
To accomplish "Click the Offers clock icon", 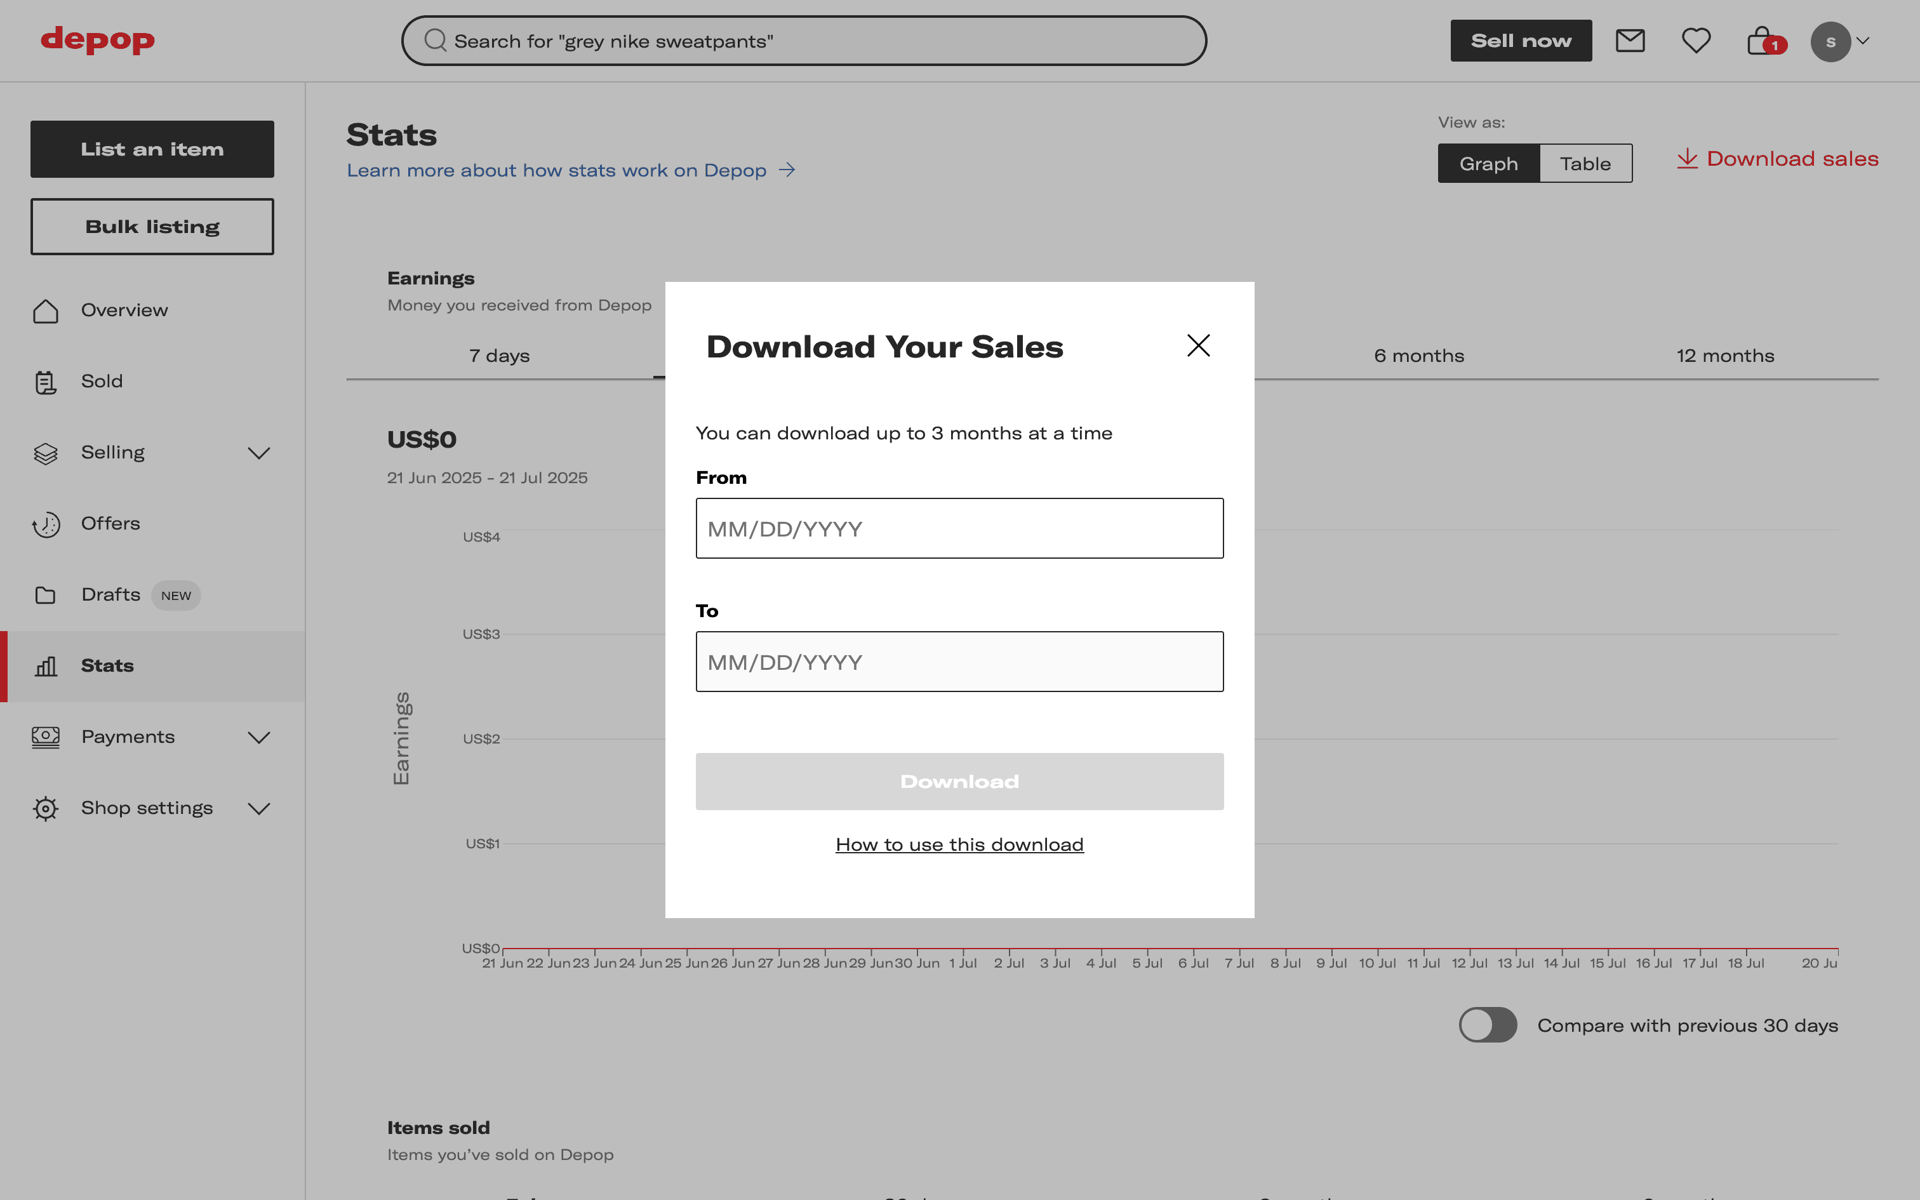I will pyautogui.click(x=46, y=524).
